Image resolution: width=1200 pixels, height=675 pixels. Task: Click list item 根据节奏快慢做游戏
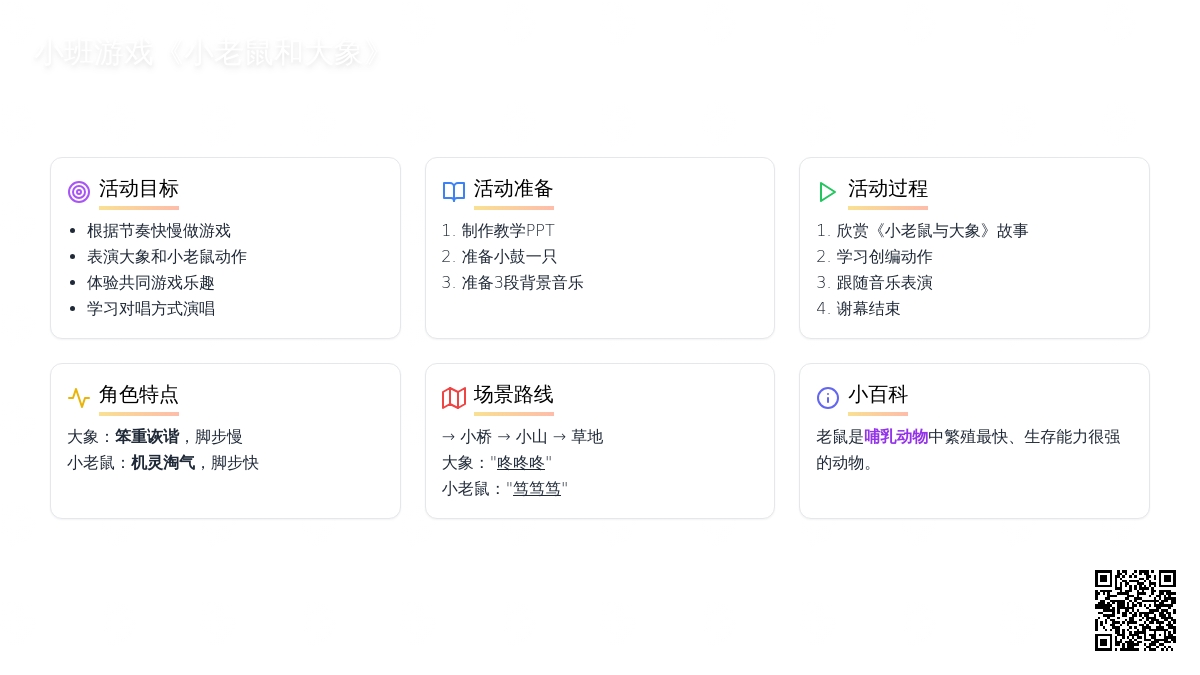click(159, 231)
